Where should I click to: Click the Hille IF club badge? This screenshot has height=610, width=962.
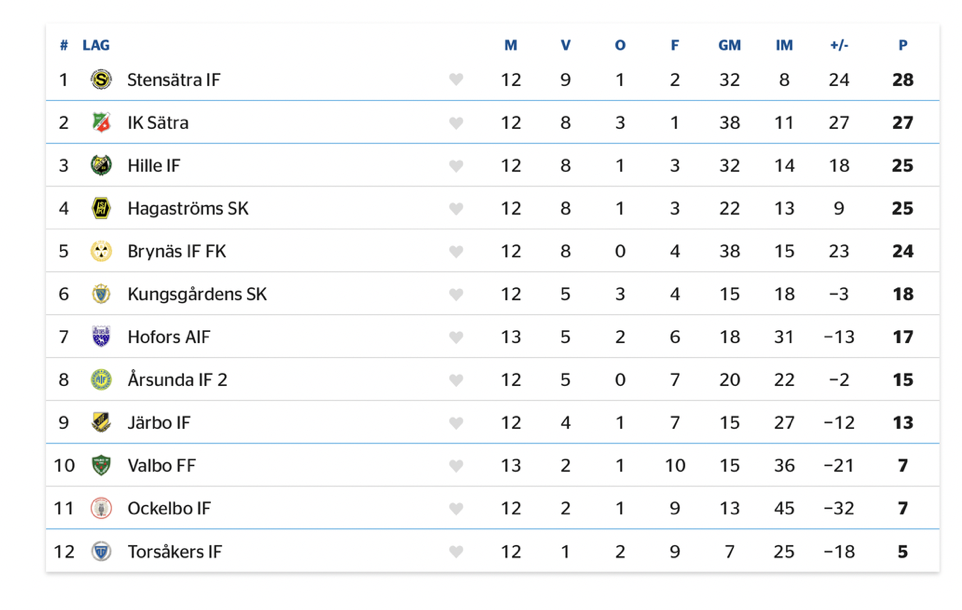[x=101, y=166]
